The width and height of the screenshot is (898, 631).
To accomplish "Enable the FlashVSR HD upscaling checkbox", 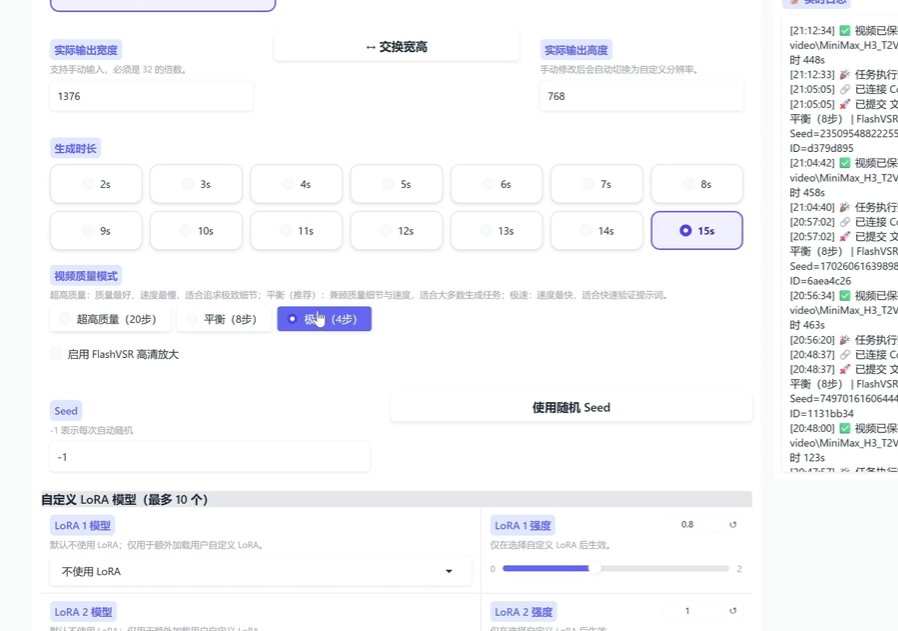I will tap(56, 354).
